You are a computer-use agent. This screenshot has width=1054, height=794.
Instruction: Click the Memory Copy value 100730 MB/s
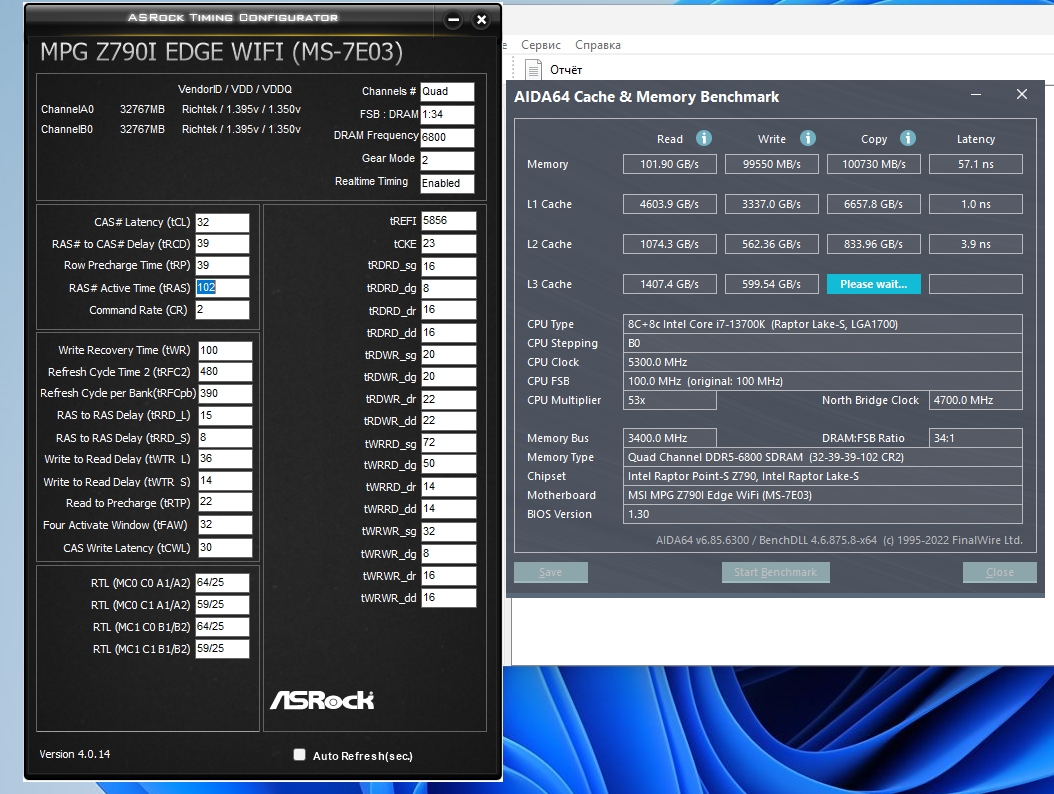pos(873,164)
